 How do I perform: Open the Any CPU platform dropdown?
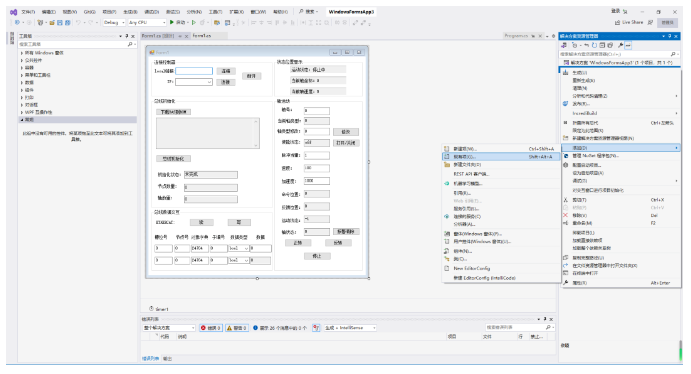coord(147,22)
